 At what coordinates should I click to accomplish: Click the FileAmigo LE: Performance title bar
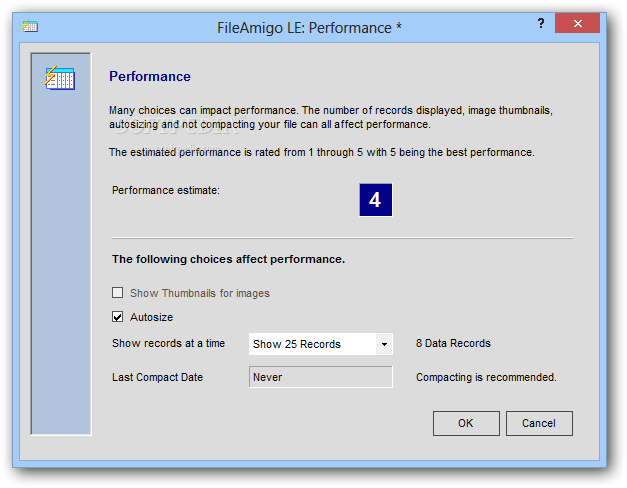(309, 28)
